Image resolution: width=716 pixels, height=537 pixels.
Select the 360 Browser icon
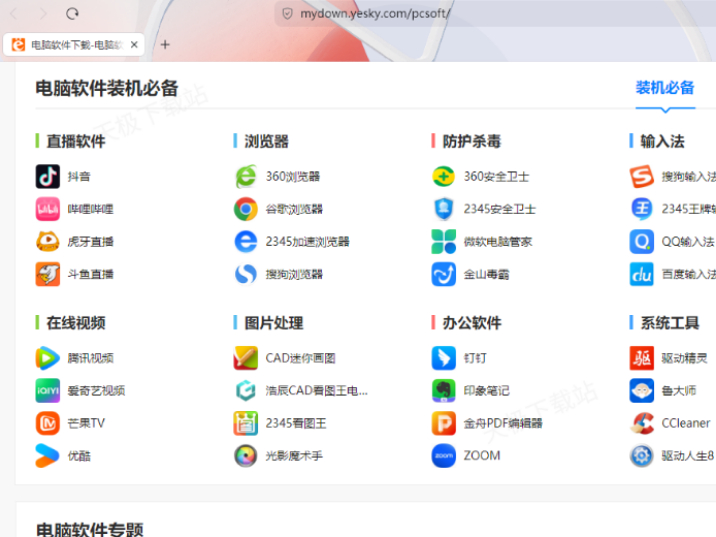click(246, 176)
